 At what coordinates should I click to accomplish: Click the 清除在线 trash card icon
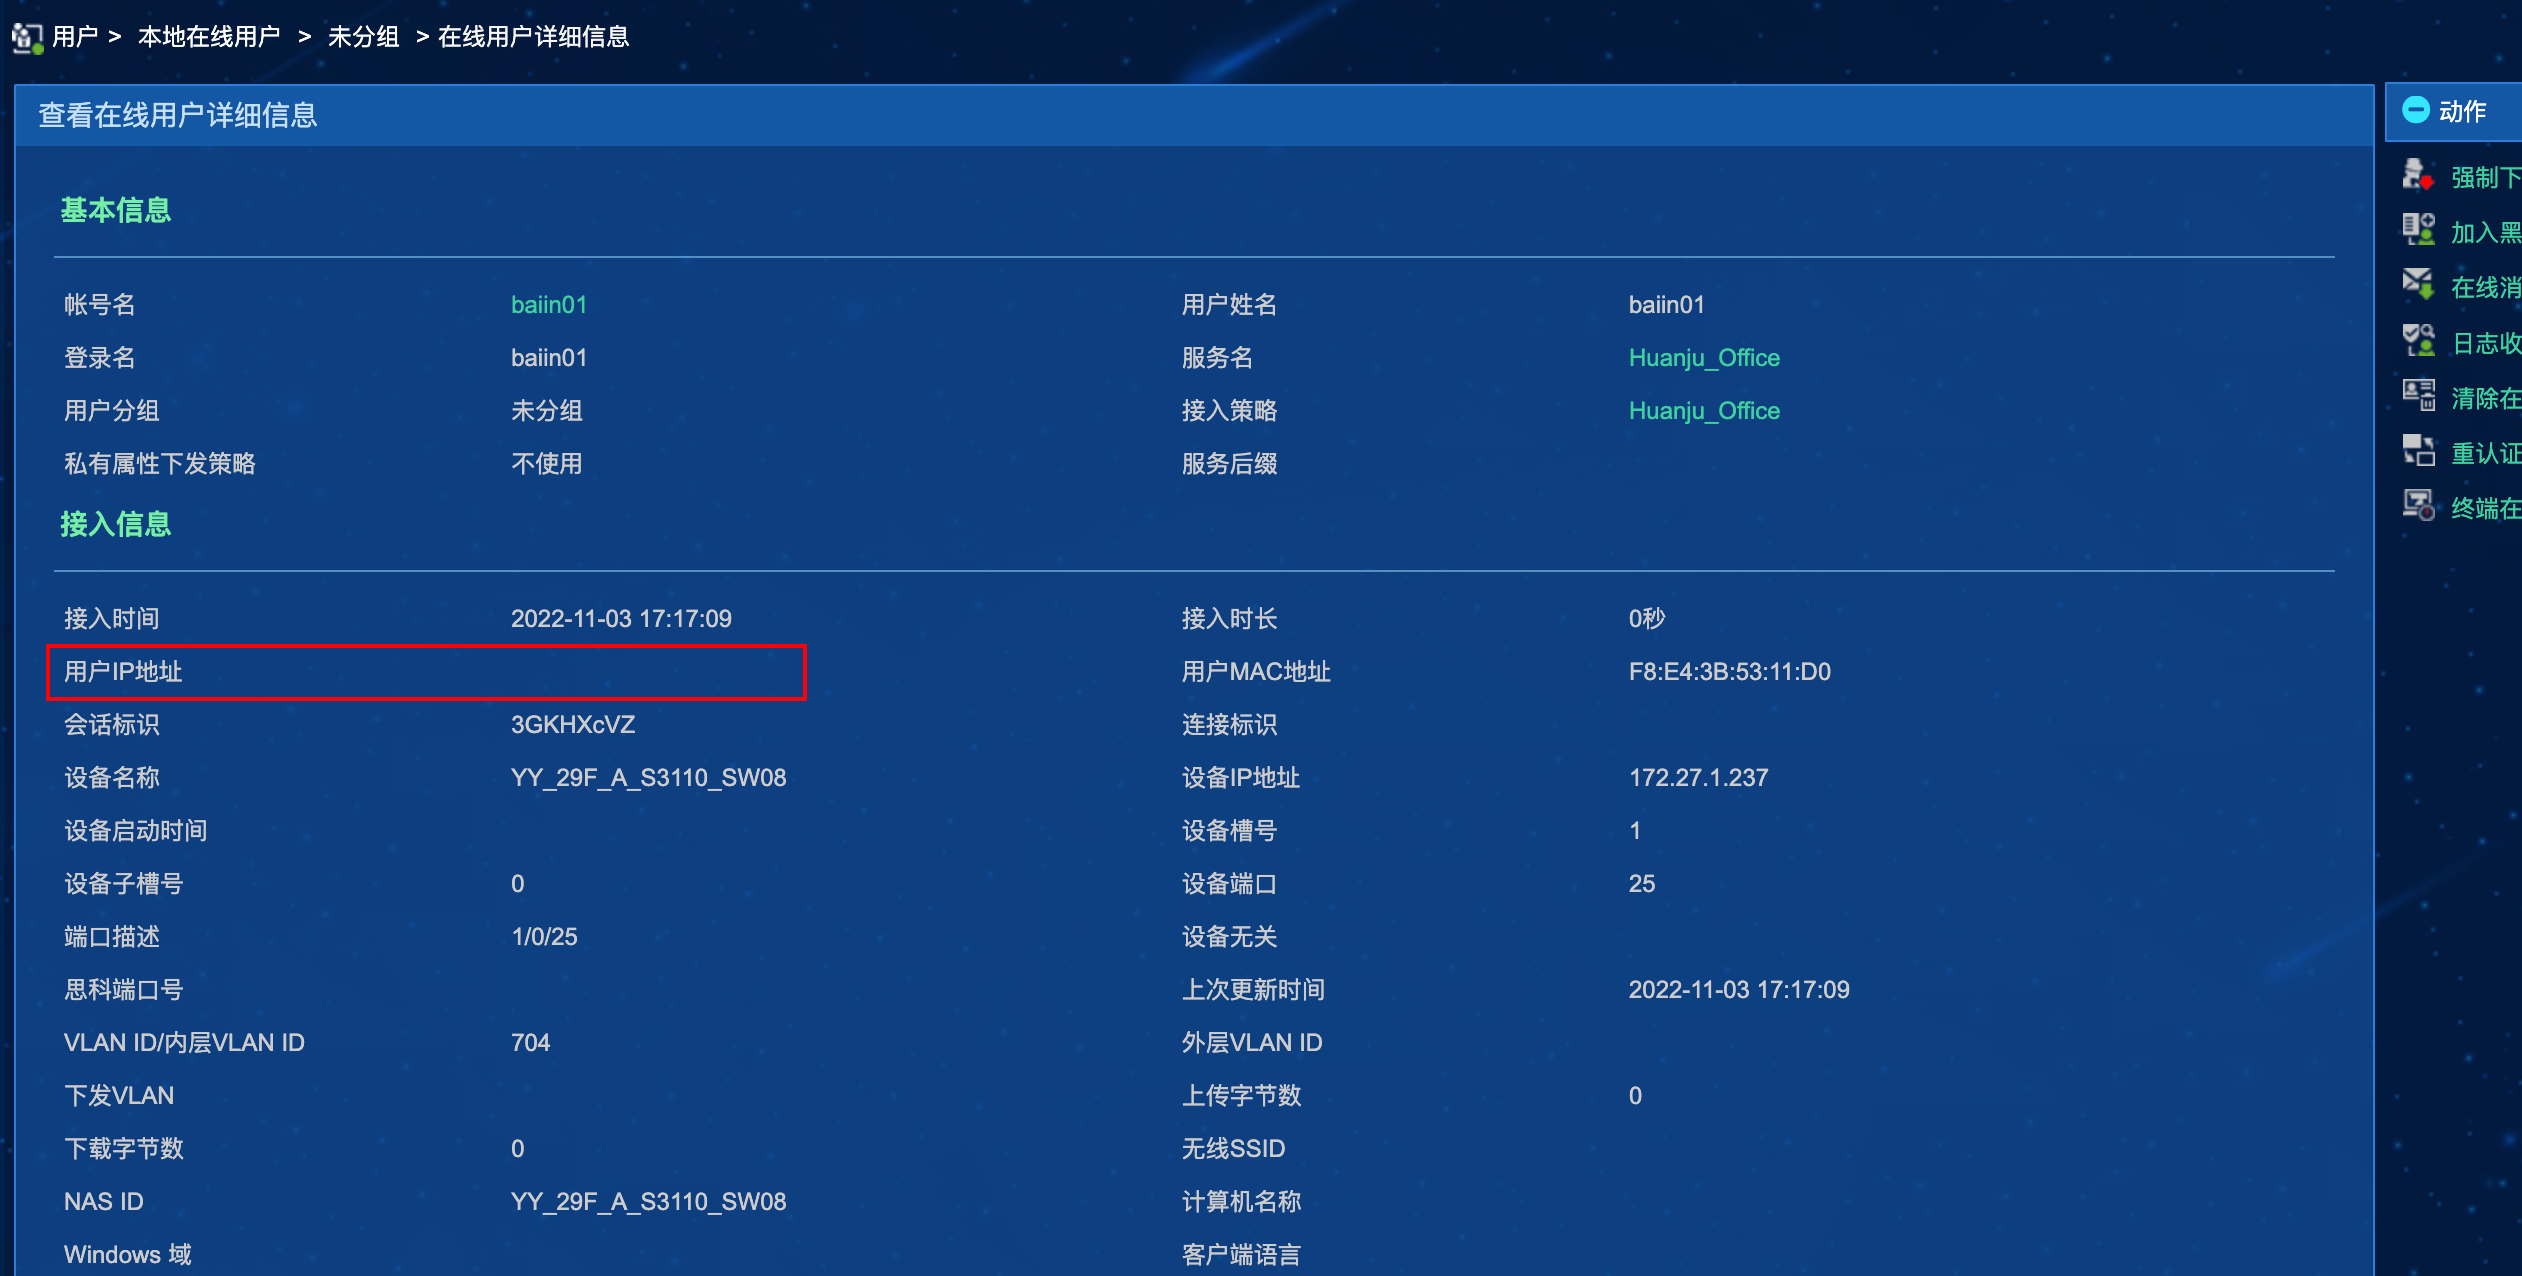tap(2418, 397)
